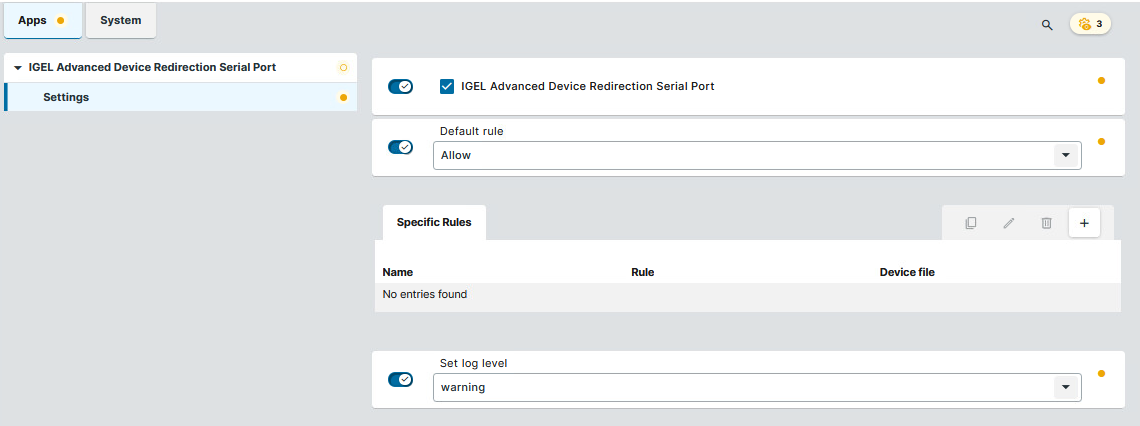Click orange dot beside Default rule row
The width and height of the screenshot is (1140, 426).
coord(1101,142)
